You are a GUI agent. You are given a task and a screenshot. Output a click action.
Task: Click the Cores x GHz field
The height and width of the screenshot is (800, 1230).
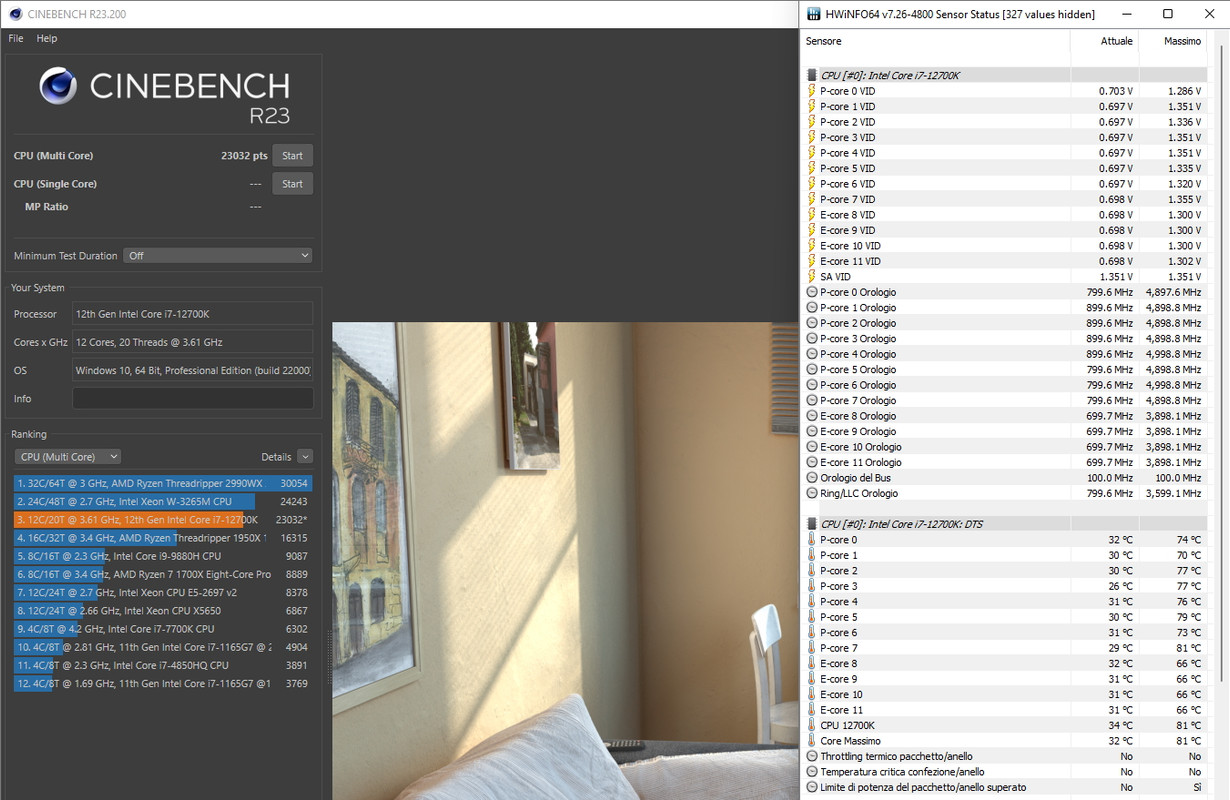[x=192, y=342]
